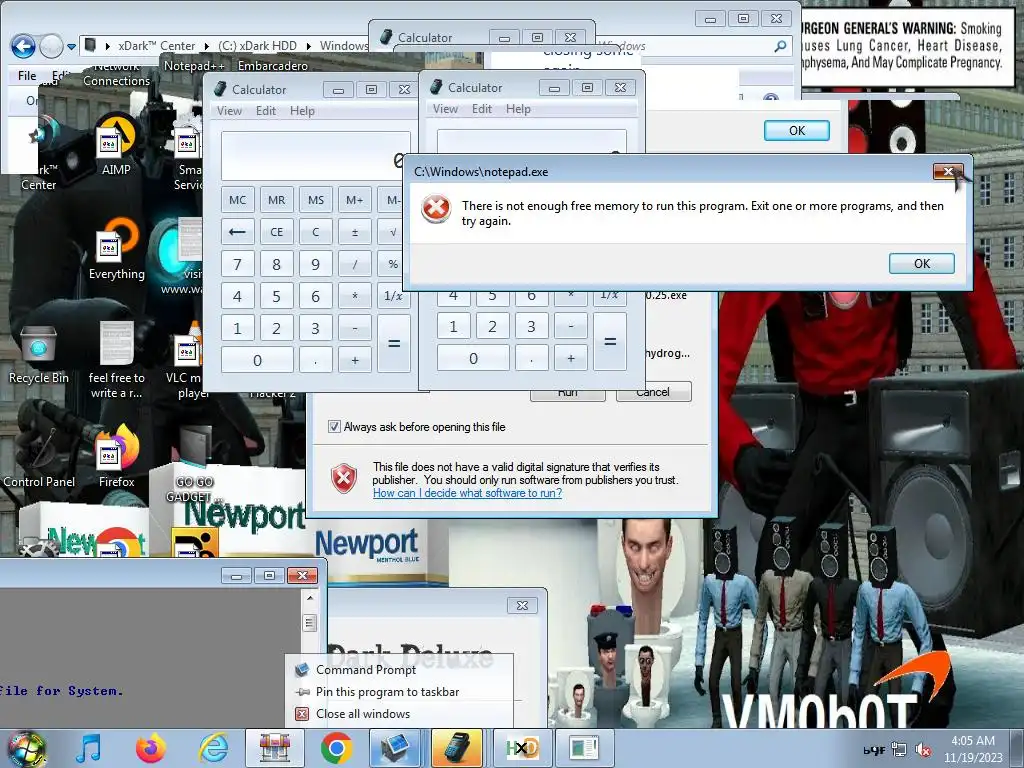Click the console window scrollbar thumb

[310, 623]
